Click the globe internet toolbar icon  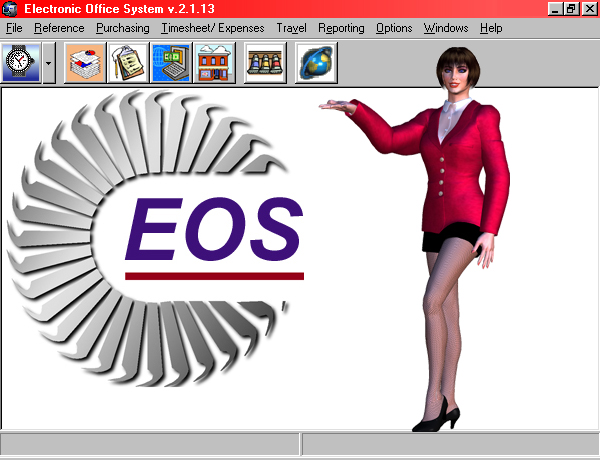[316, 63]
